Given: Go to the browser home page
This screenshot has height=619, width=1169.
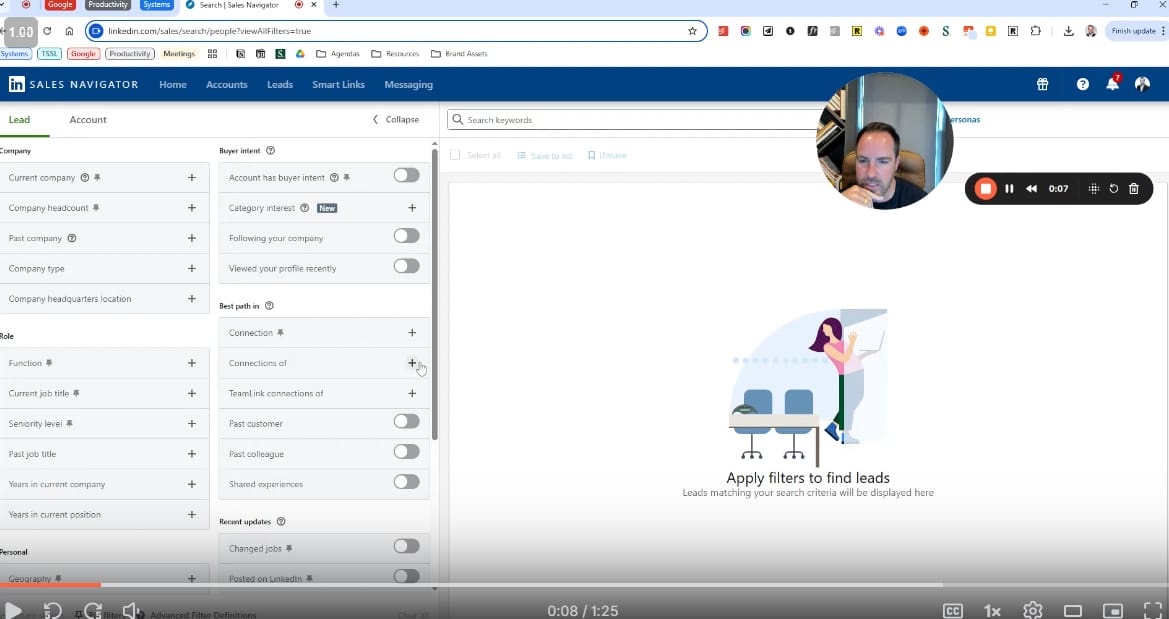Looking at the screenshot, I should (69, 31).
